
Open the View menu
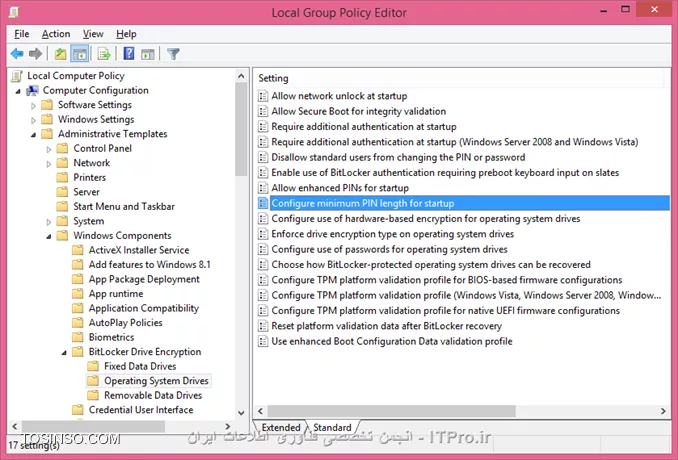tap(93, 34)
